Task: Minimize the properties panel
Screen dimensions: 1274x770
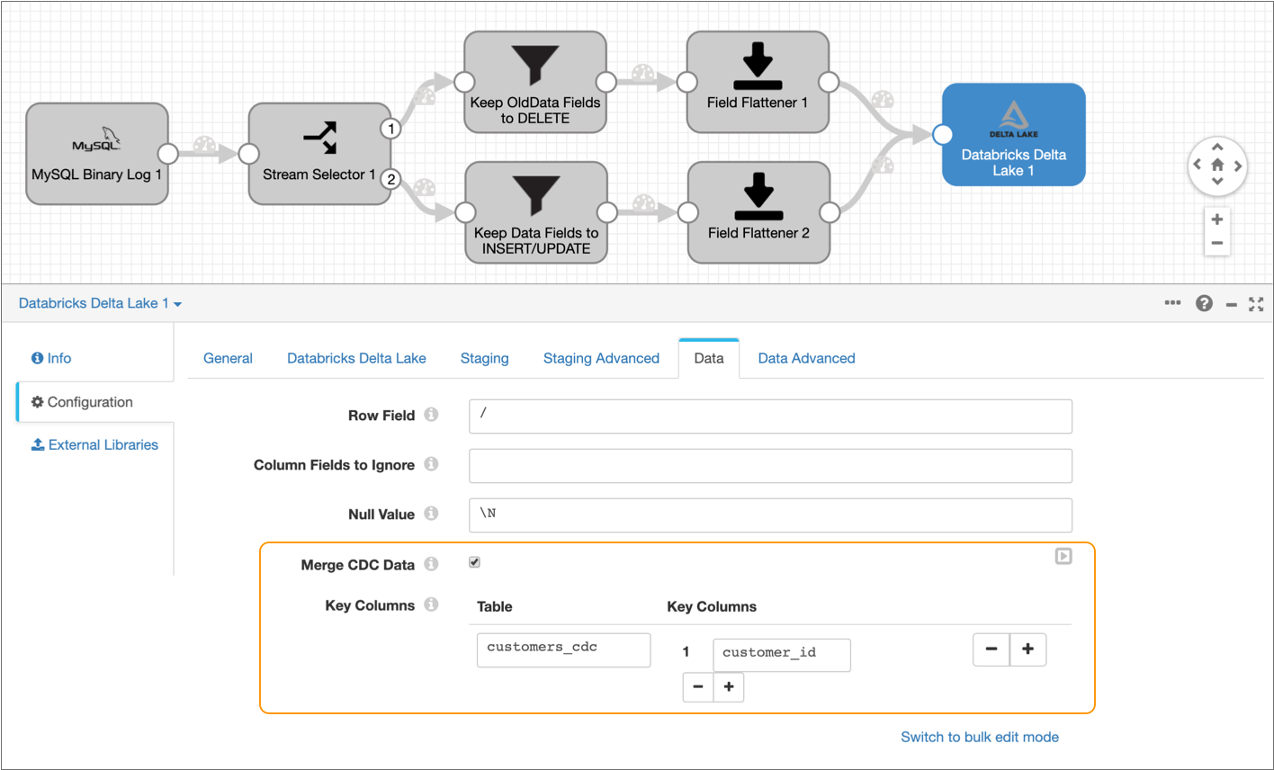Action: click(x=1231, y=304)
